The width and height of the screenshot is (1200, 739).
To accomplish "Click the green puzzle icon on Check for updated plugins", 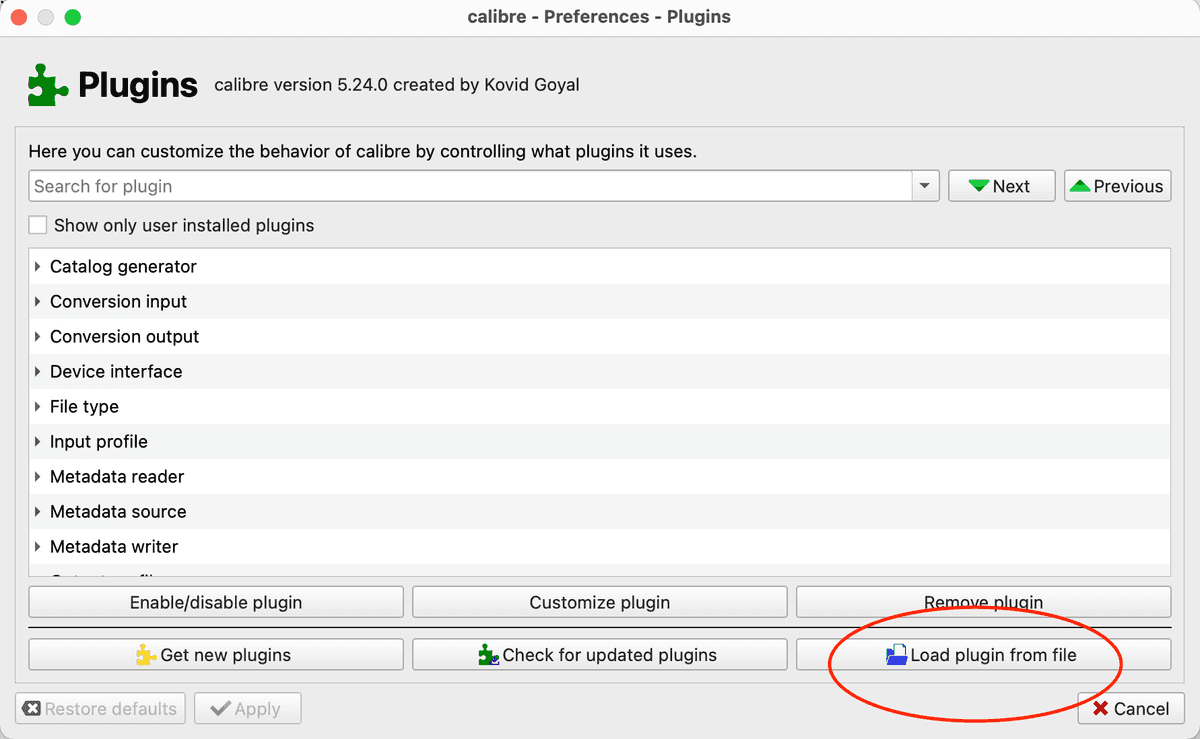I will pos(489,655).
